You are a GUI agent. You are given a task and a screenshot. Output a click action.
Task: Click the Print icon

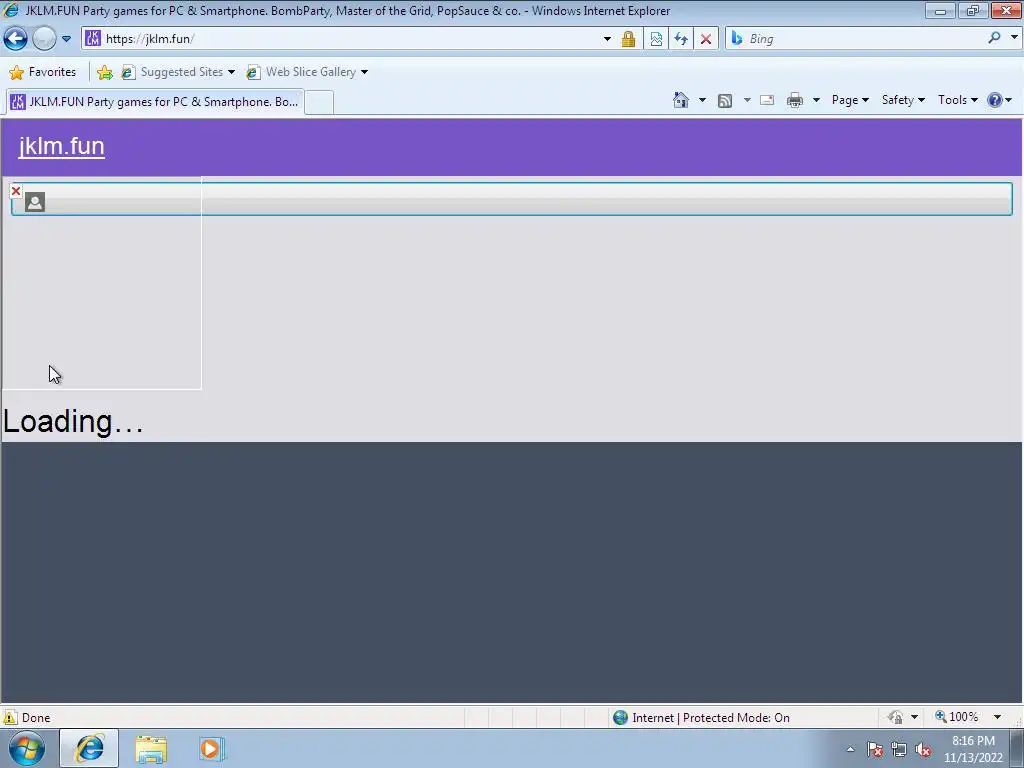[795, 100]
